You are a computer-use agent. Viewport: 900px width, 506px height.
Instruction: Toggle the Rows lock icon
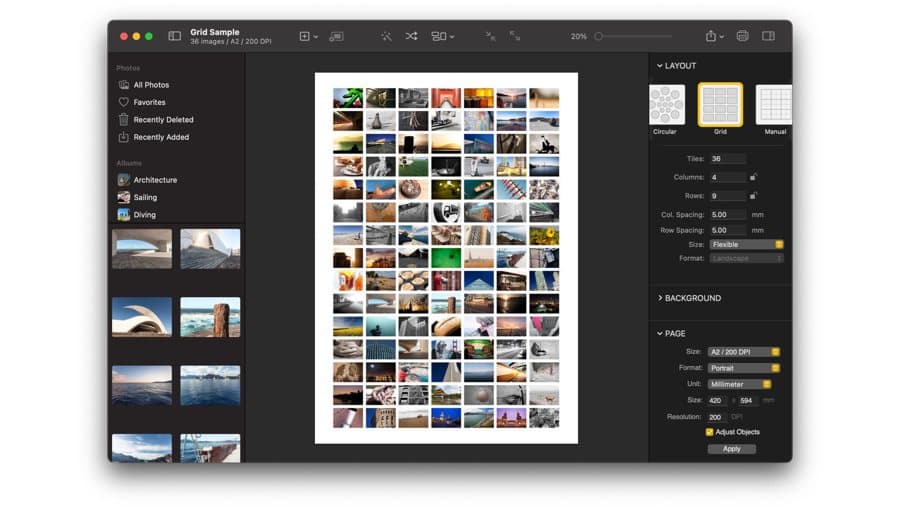pyautogui.click(x=753, y=195)
